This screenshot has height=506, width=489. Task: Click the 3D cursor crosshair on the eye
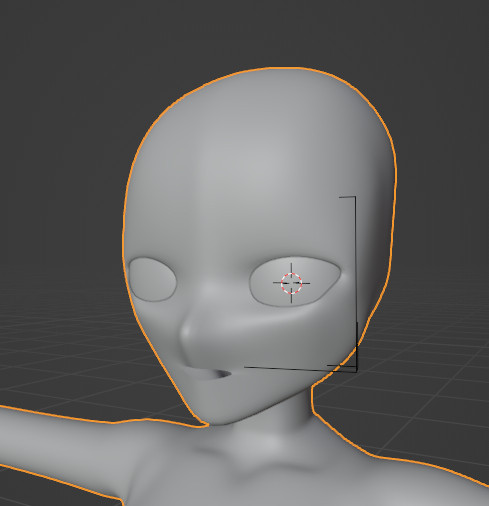[292, 283]
